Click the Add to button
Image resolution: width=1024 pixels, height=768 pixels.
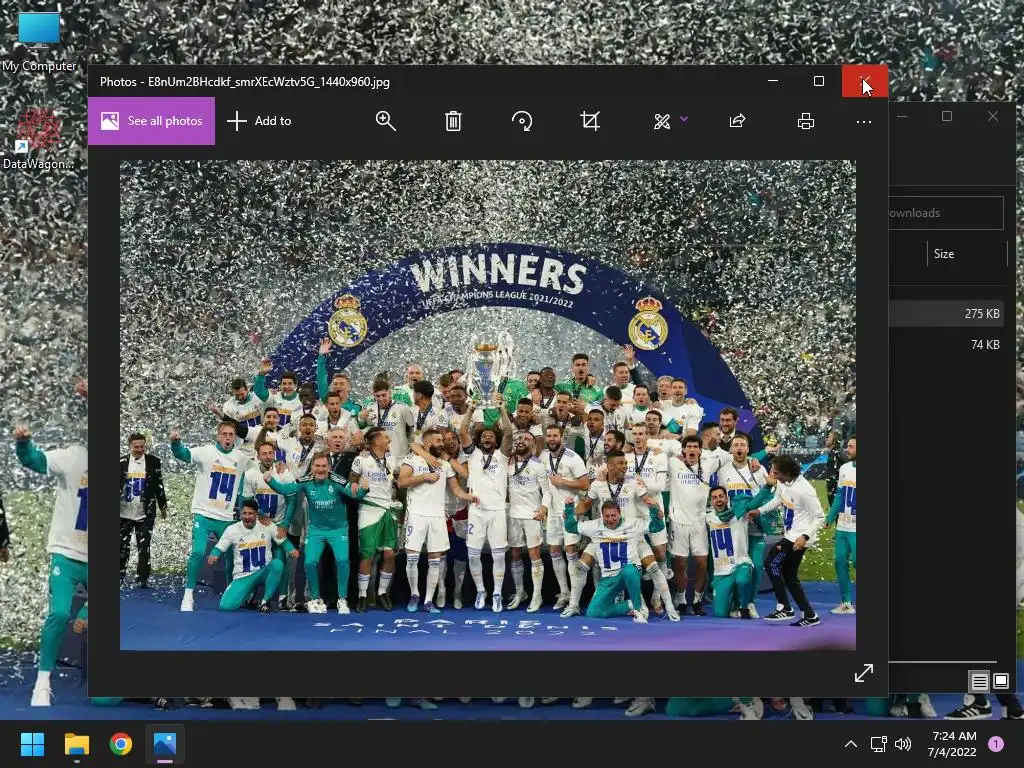coord(259,121)
